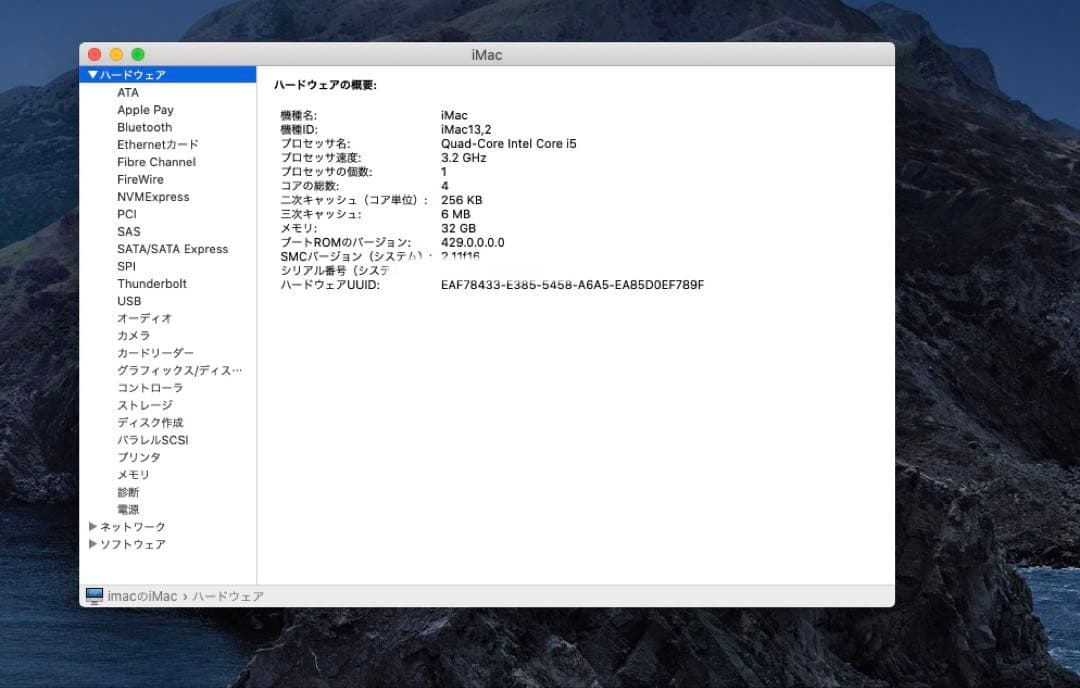
Task: Expand the ソフトウェア section
Action: pos(92,544)
